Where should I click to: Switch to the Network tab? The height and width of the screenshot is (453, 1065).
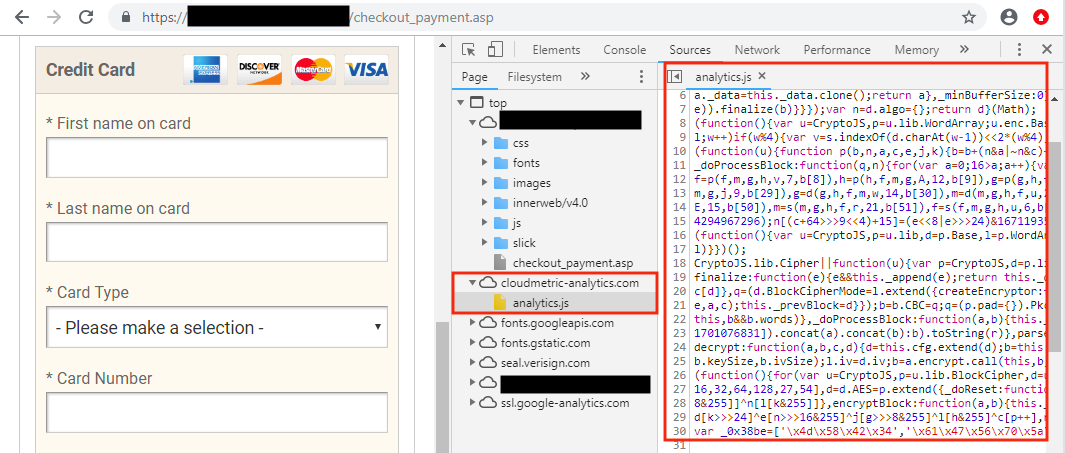pyautogui.click(x=757, y=50)
